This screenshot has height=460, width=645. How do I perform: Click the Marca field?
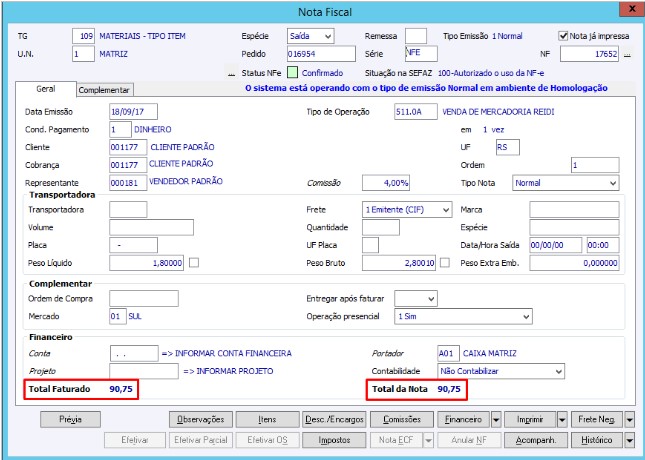(574, 209)
